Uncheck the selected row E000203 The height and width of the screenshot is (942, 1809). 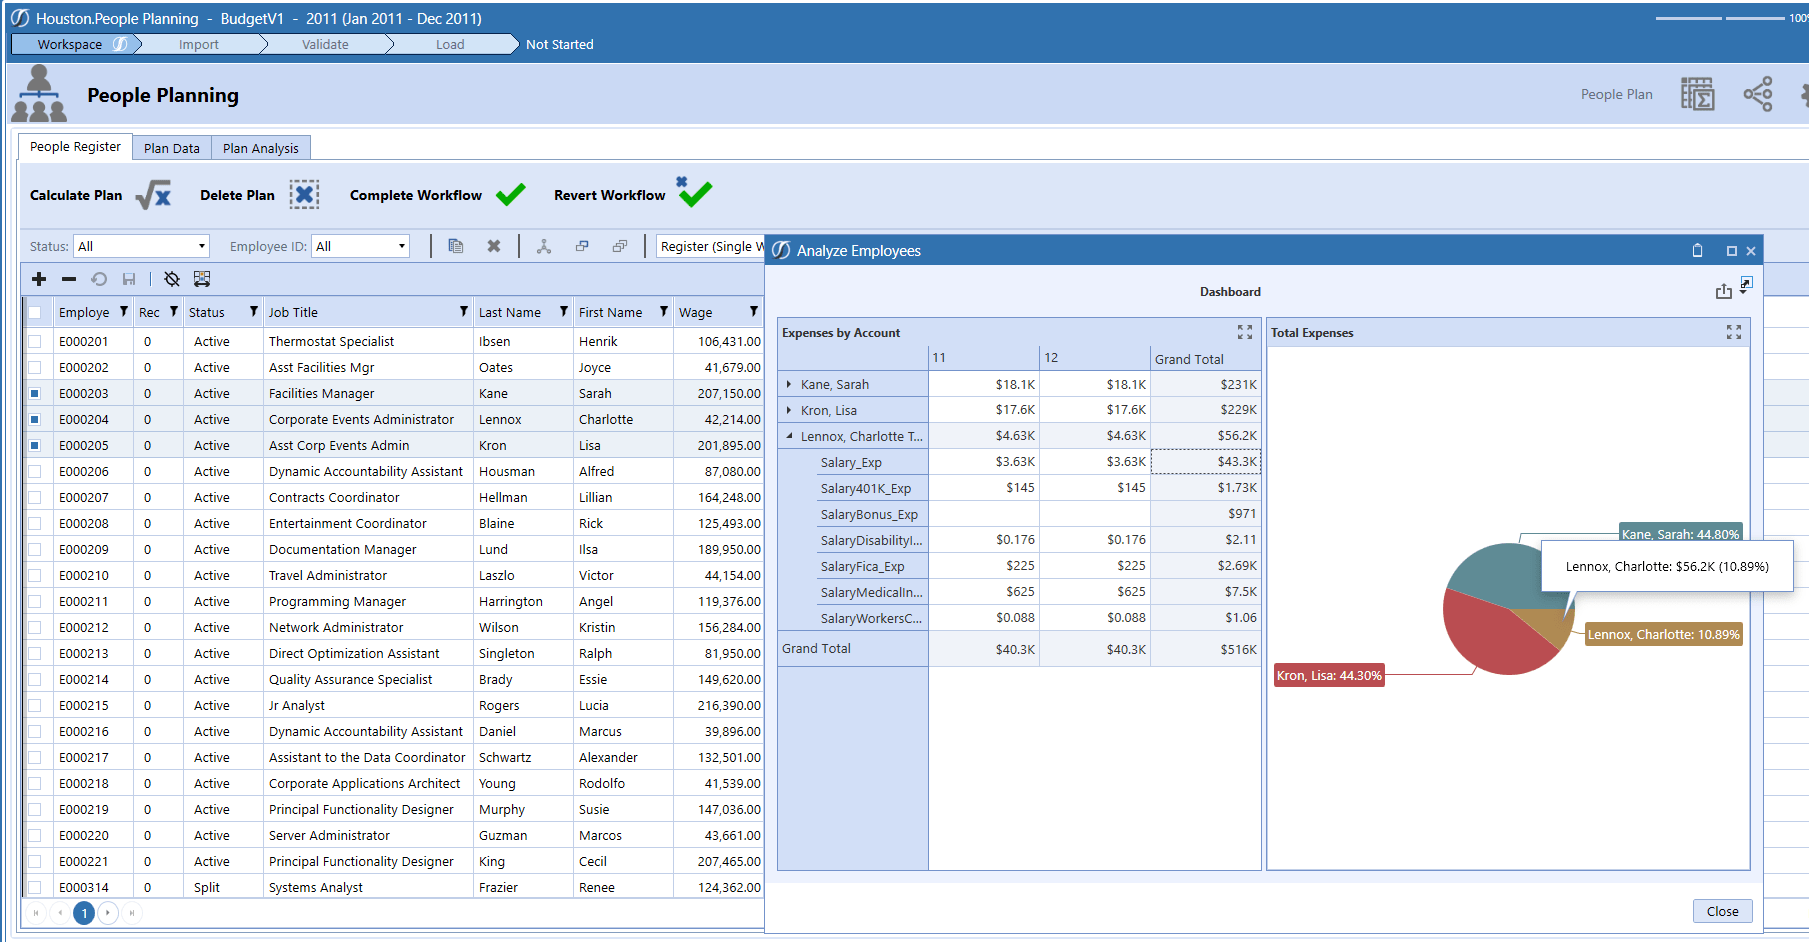pyautogui.click(x=35, y=393)
